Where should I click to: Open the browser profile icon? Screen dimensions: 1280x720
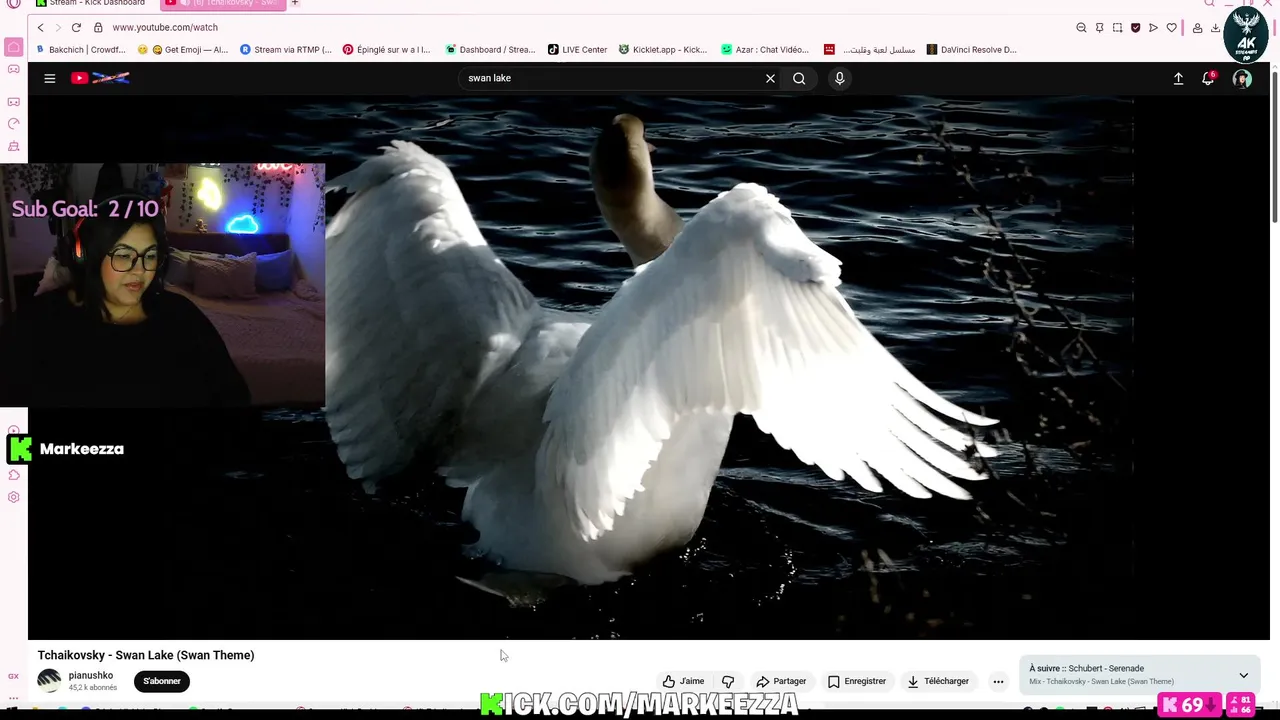click(1197, 28)
